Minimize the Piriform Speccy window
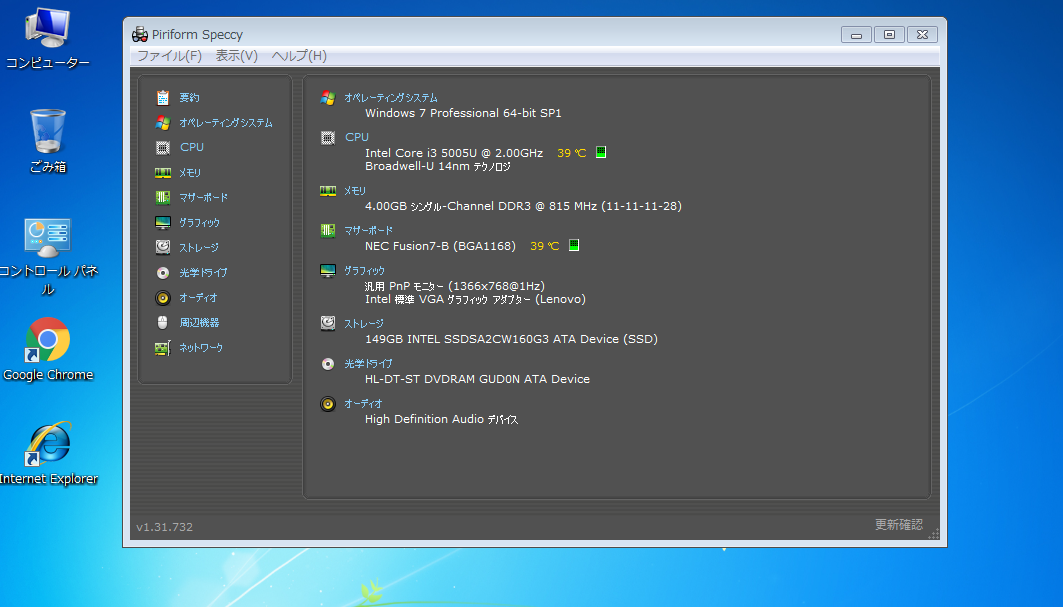The image size is (1063, 607). pos(856,35)
